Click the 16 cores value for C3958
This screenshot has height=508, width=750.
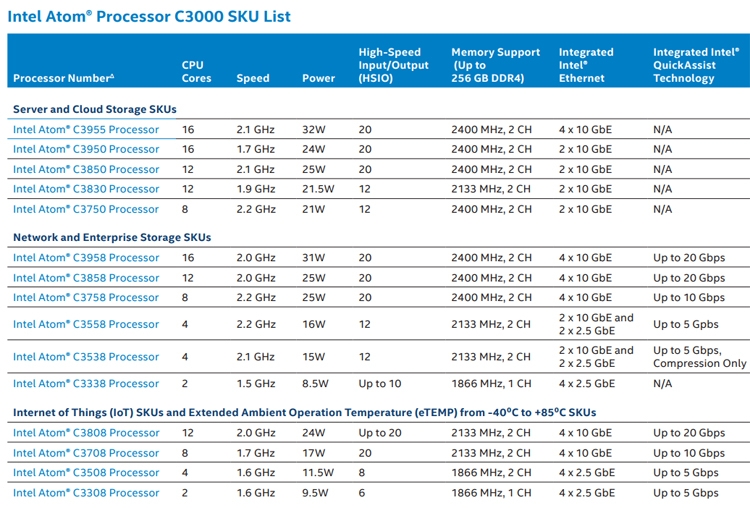pos(188,258)
